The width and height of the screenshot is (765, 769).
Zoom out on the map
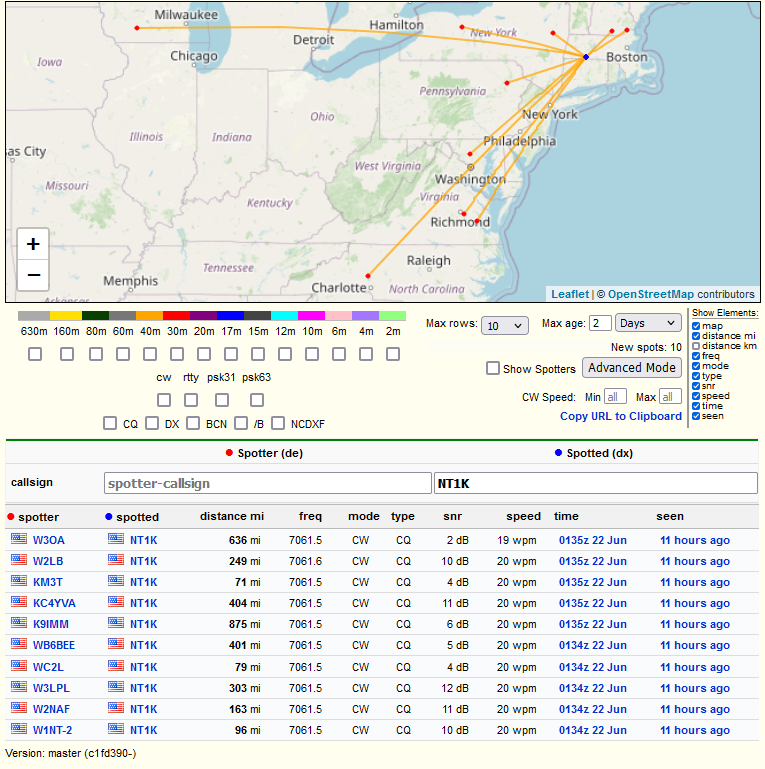33,275
